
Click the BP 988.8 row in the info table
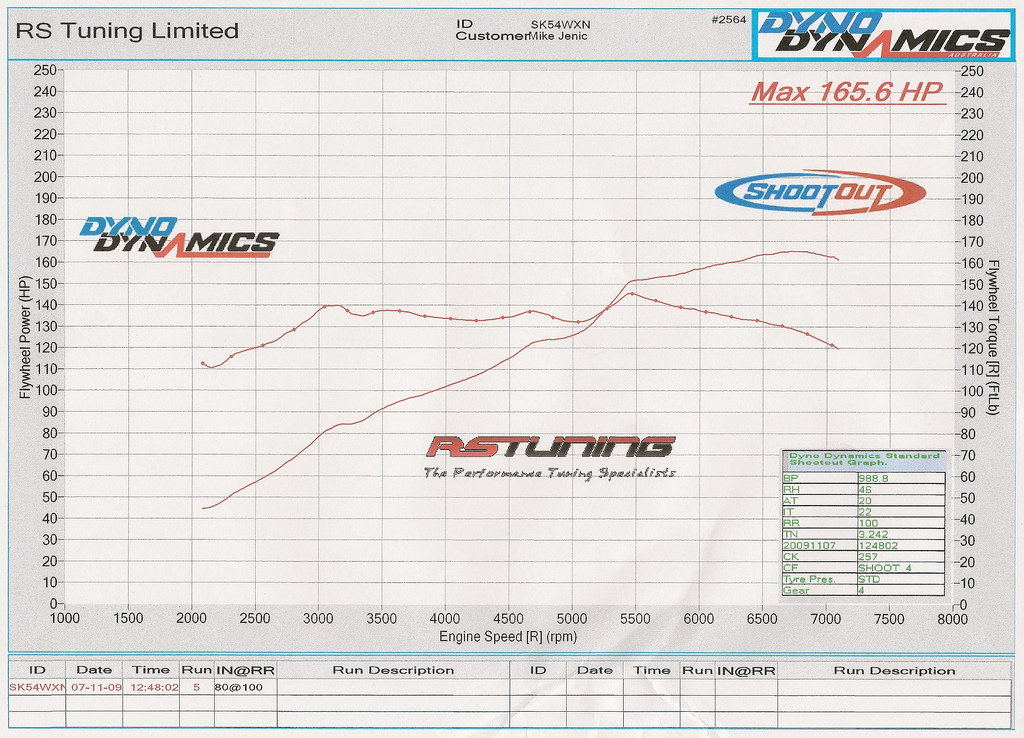[863, 478]
